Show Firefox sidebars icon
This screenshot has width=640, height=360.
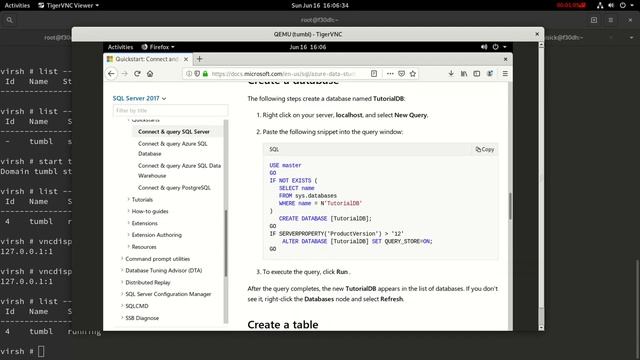(x=477, y=74)
